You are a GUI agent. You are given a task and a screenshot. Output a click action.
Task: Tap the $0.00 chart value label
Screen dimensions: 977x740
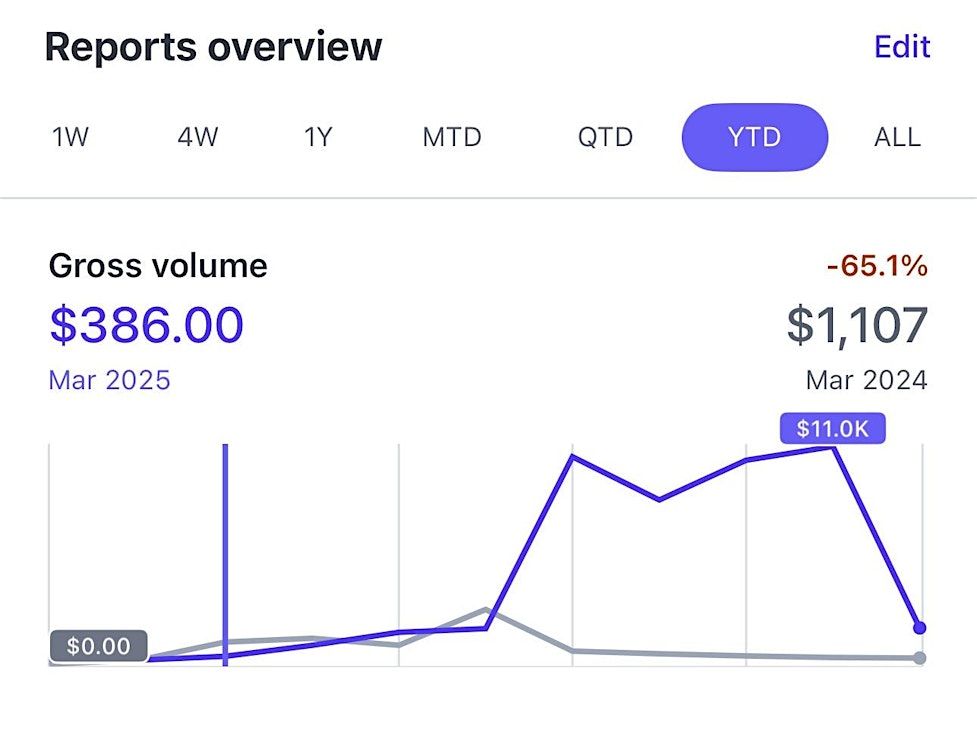pyautogui.click(x=98, y=646)
